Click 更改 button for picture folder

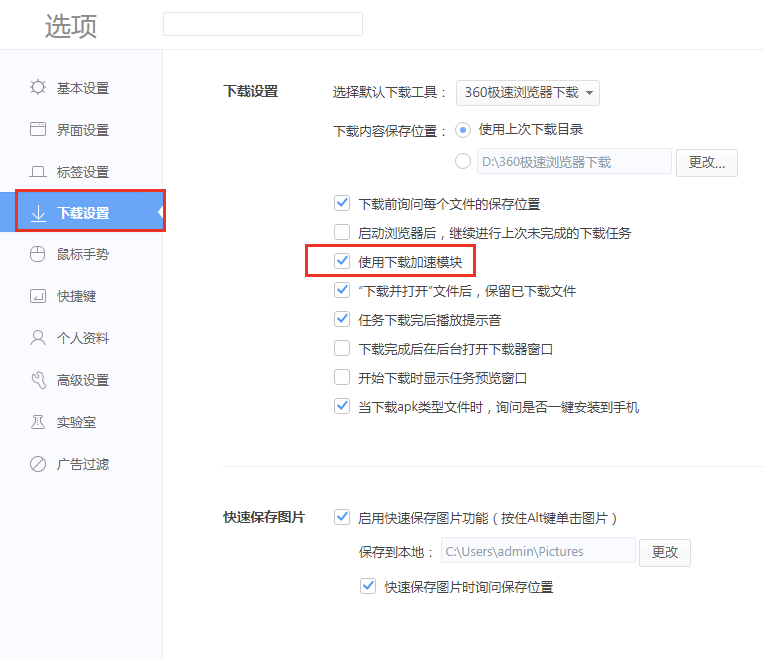(665, 552)
